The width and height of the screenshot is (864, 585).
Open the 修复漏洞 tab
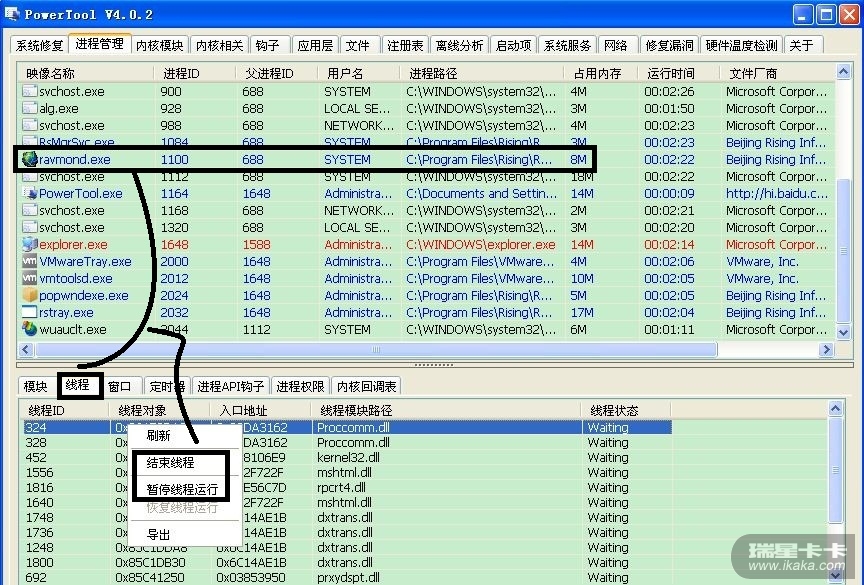tap(669, 45)
